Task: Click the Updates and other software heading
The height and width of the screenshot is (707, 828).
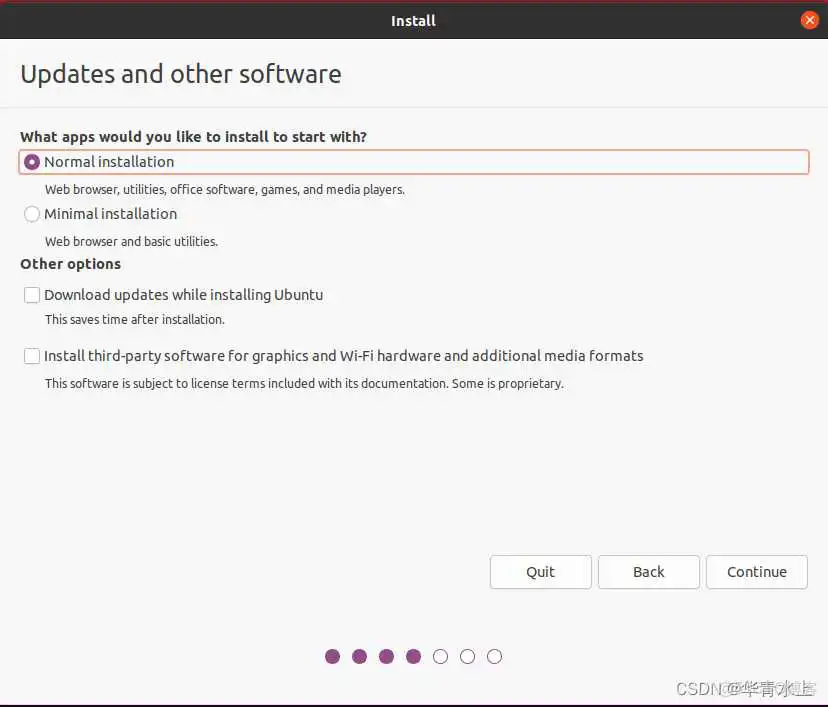Action: coord(180,73)
